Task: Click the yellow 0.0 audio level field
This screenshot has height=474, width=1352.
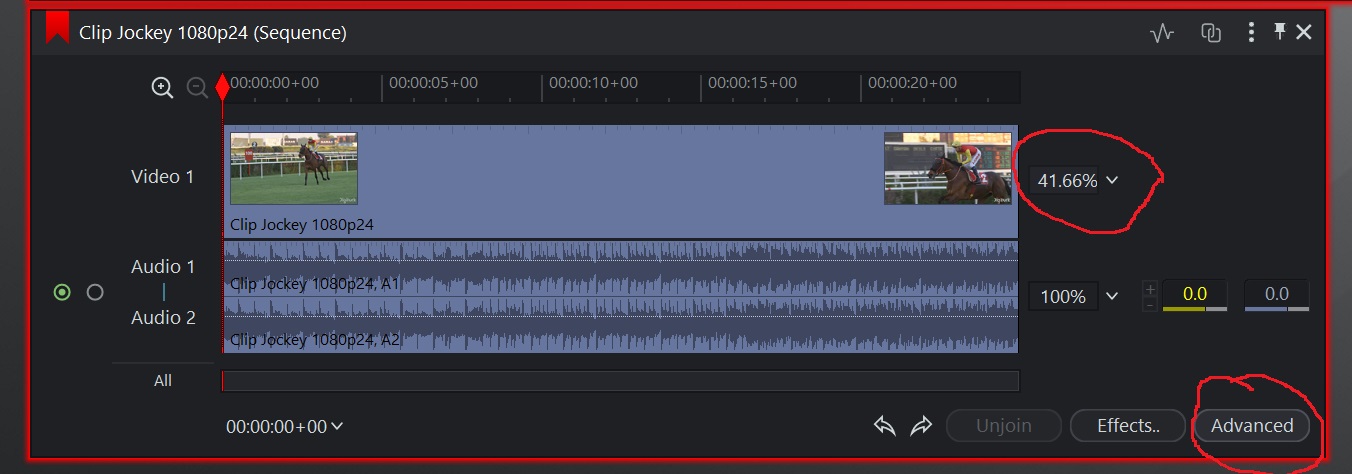Action: pyautogui.click(x=1195, y=295)
